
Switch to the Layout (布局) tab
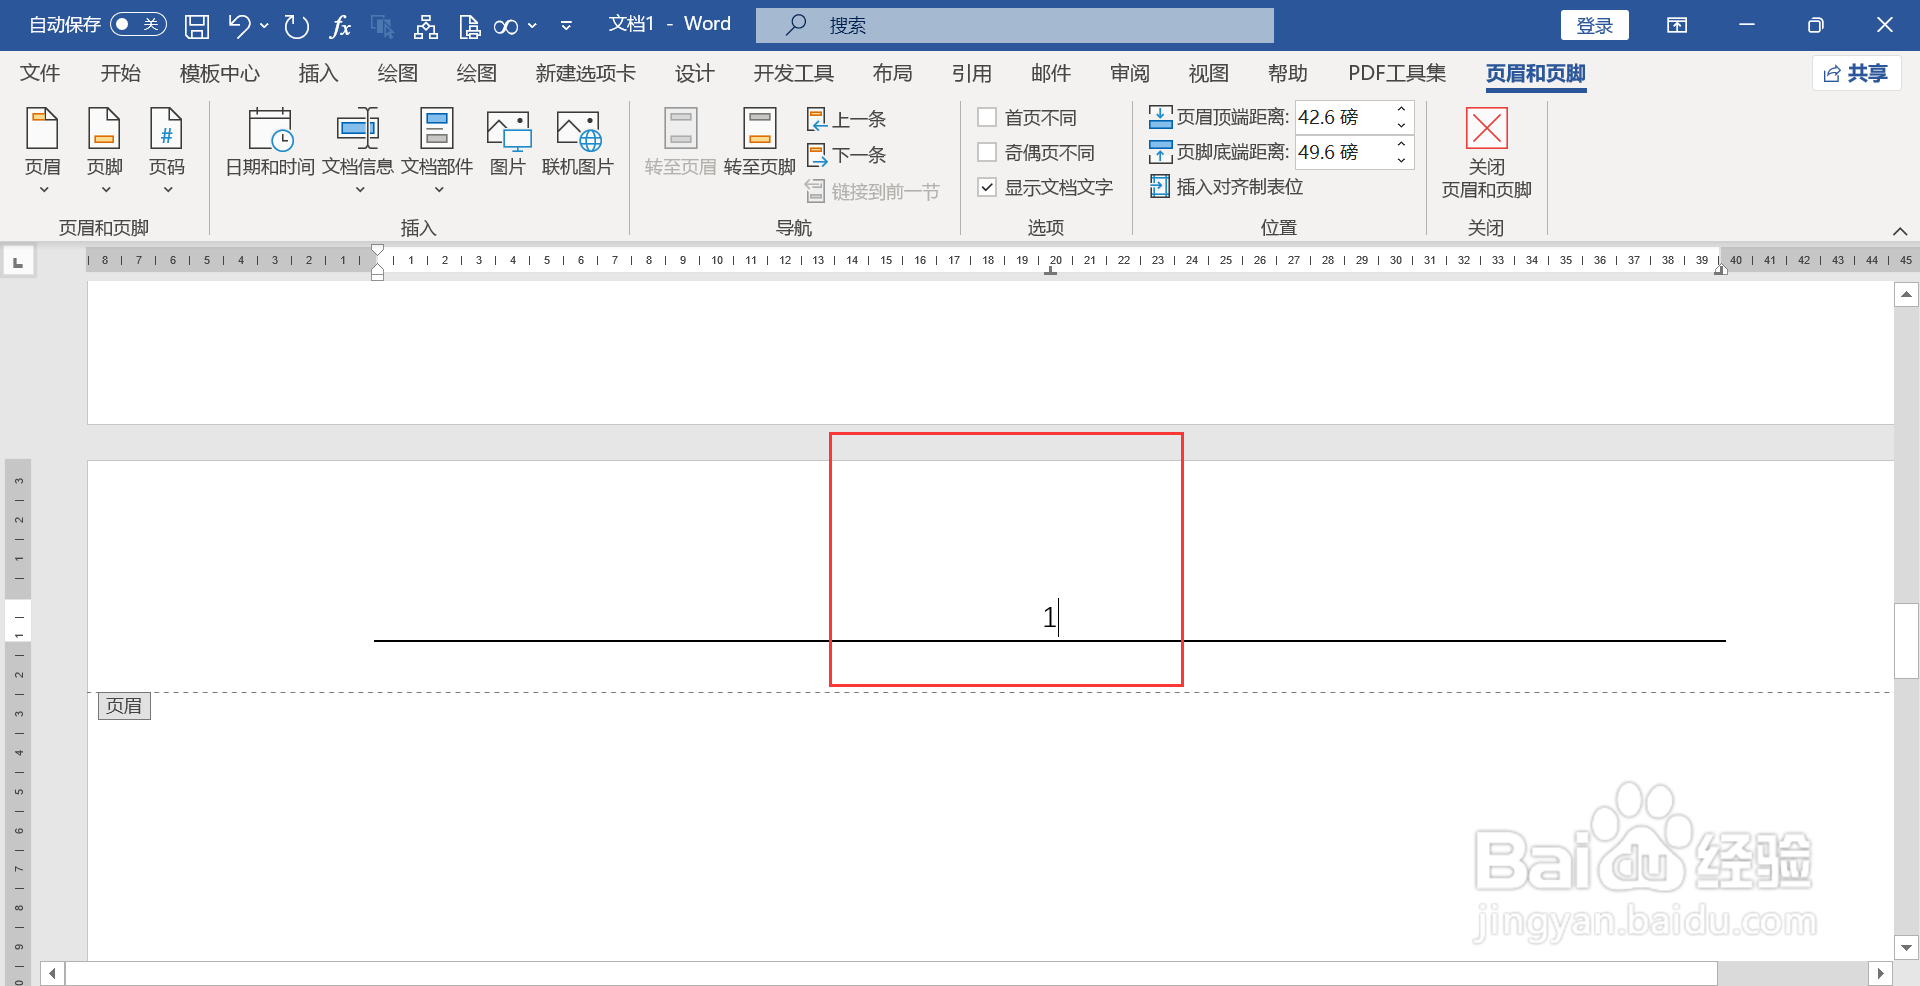[892, 73]
